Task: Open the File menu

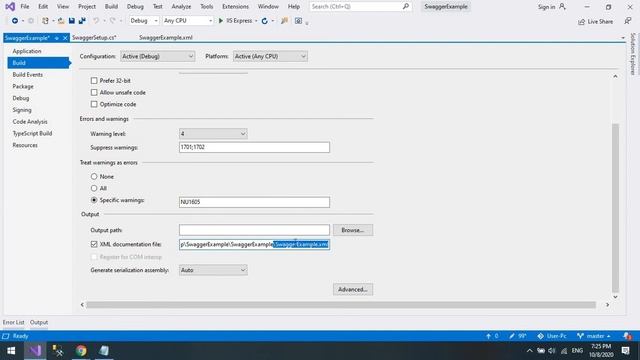Action: click(25, 7)
